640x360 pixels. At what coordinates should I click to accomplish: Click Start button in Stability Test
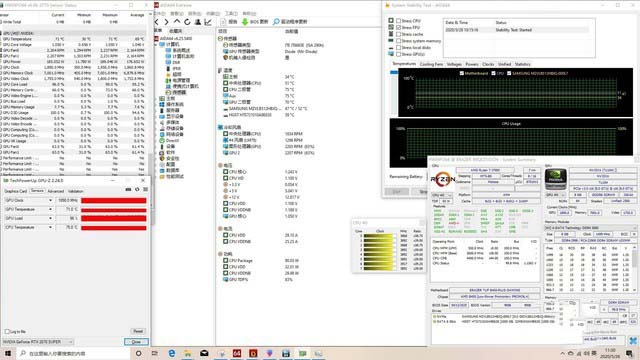coord(396,191)
